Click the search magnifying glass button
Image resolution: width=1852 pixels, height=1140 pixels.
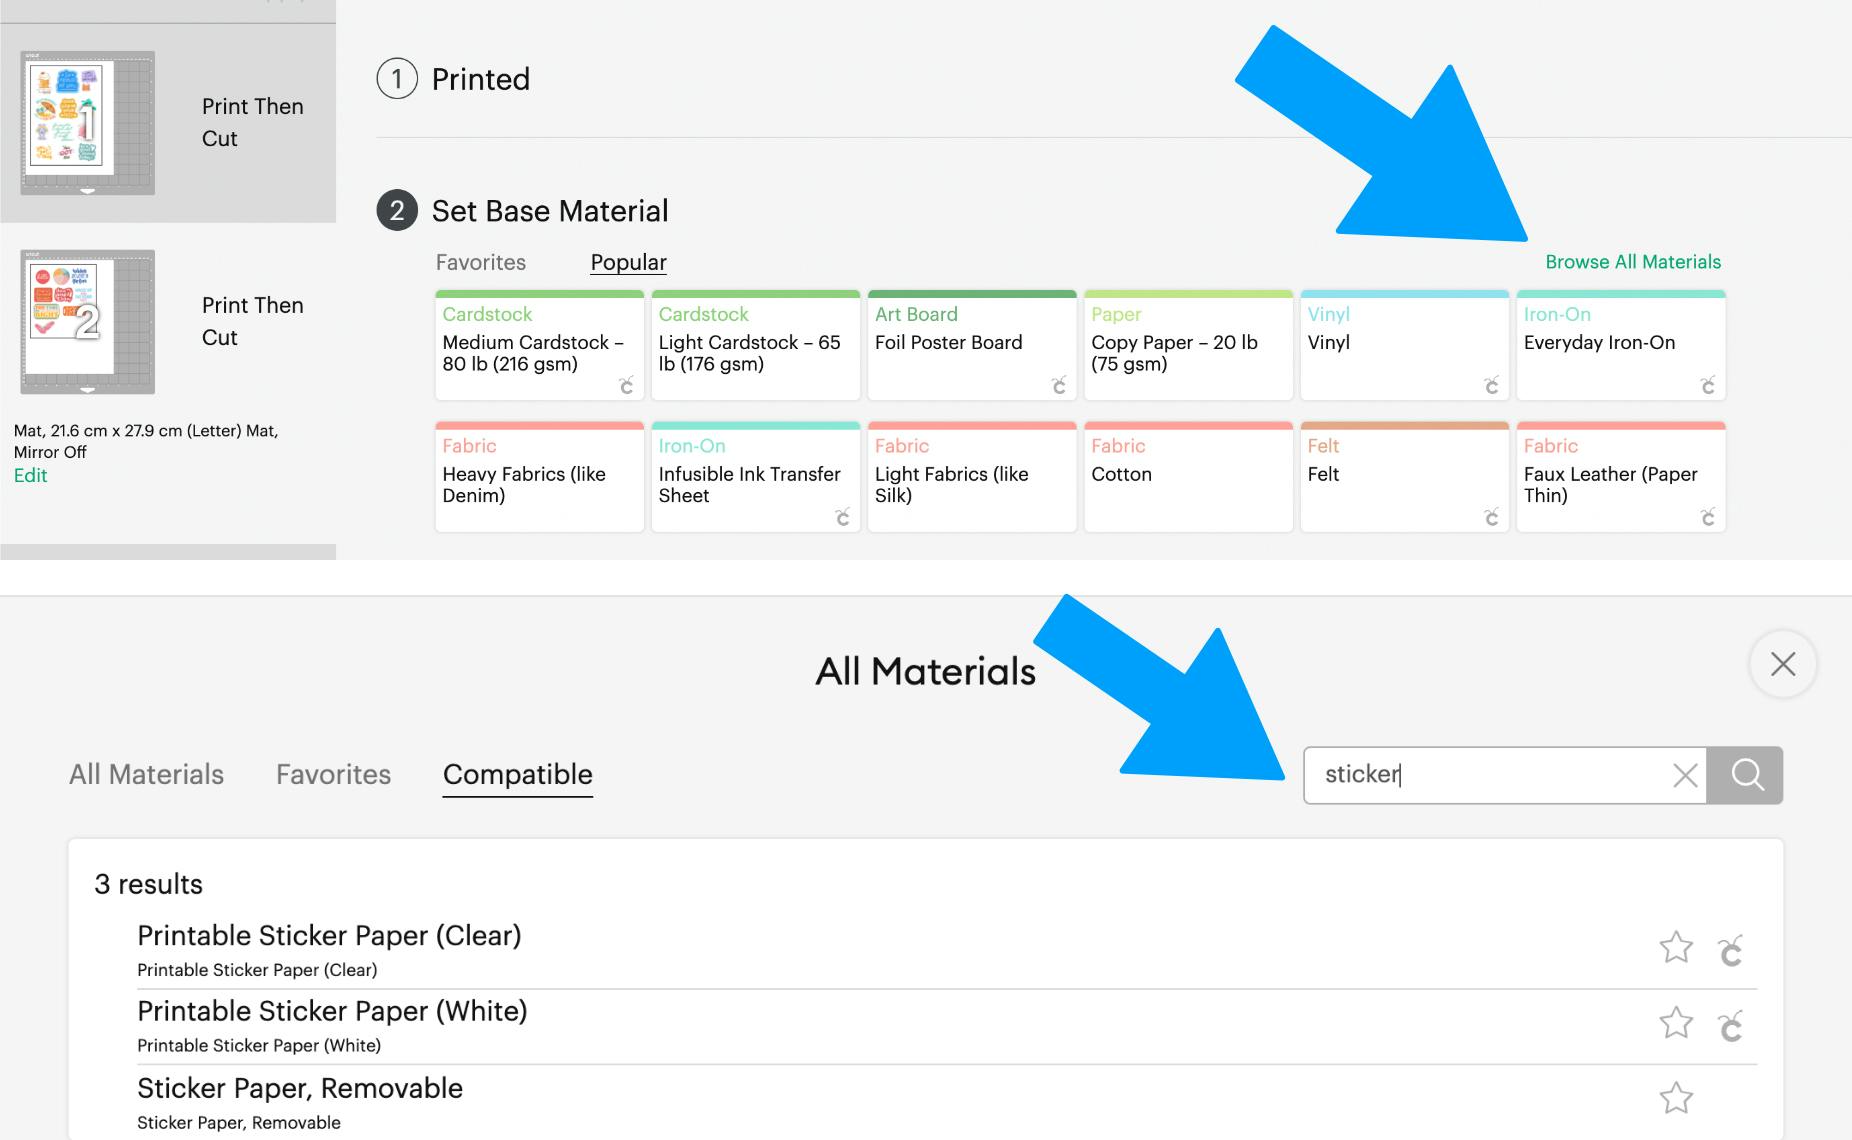coord(1746,775)
